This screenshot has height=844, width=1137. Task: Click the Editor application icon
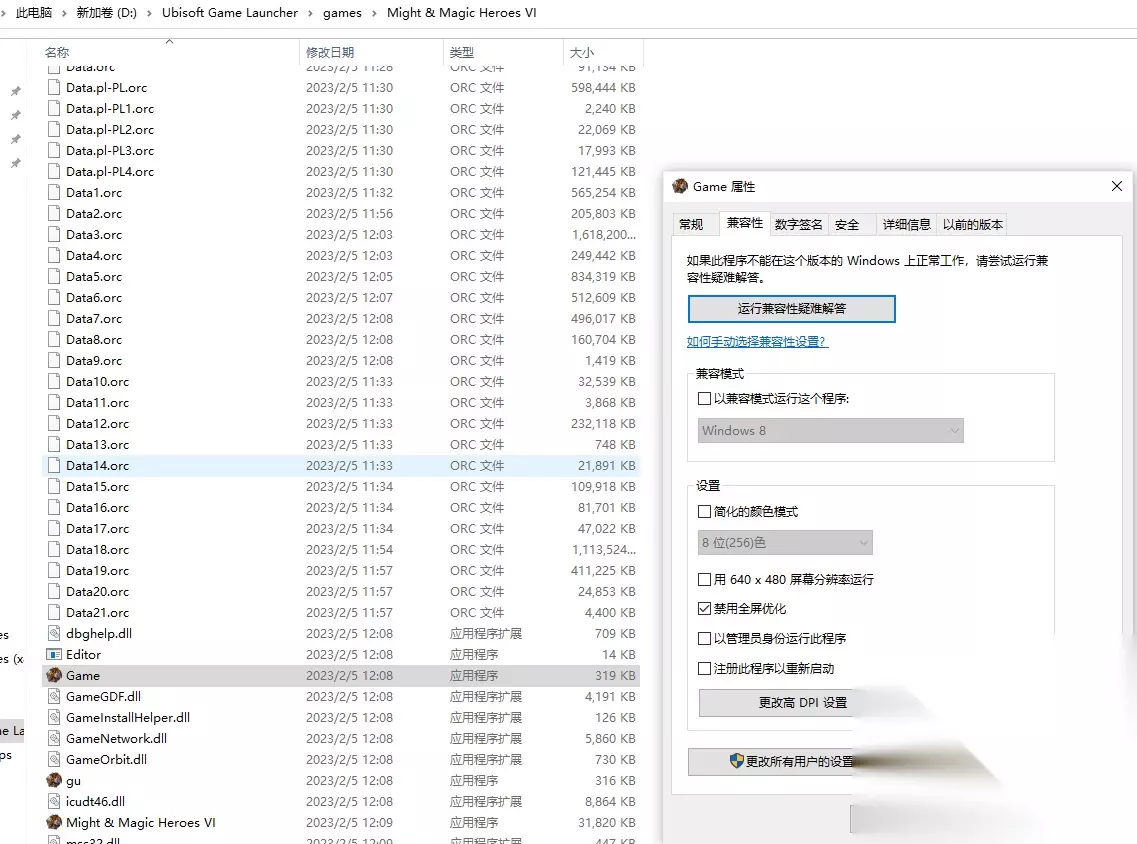54,654
